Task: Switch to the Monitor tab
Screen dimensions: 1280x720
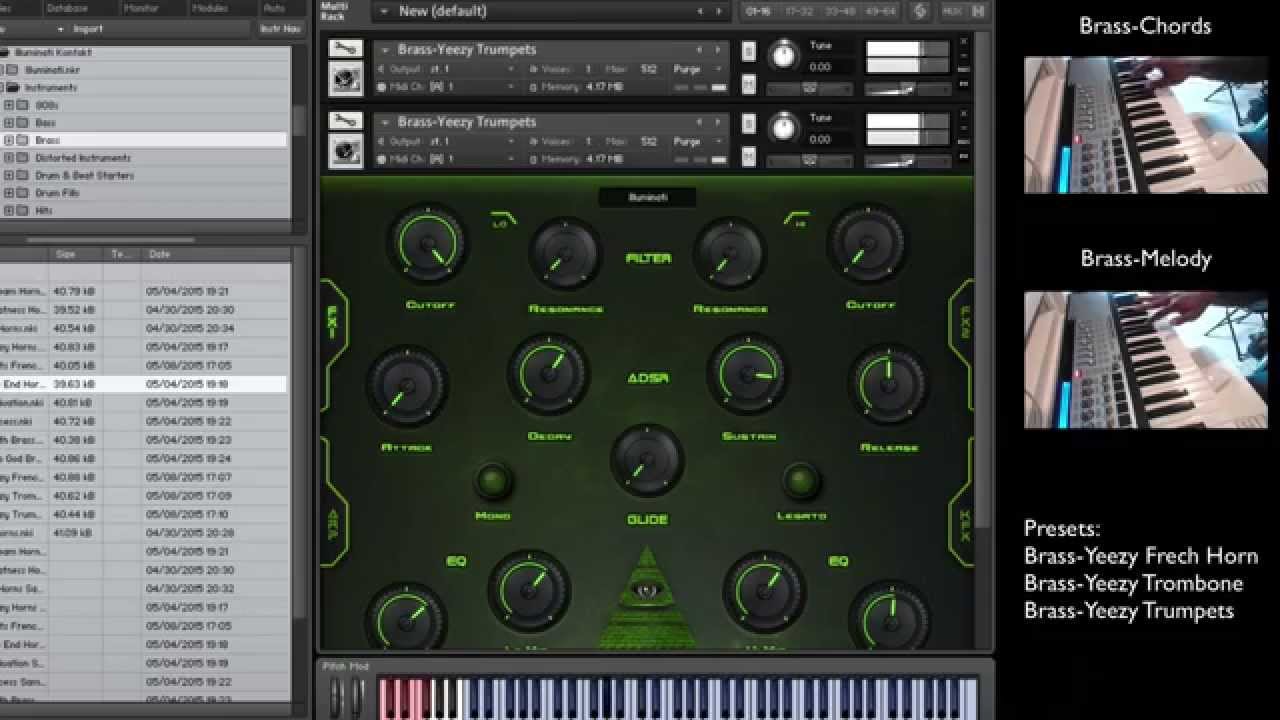Action: click(141, 8)
